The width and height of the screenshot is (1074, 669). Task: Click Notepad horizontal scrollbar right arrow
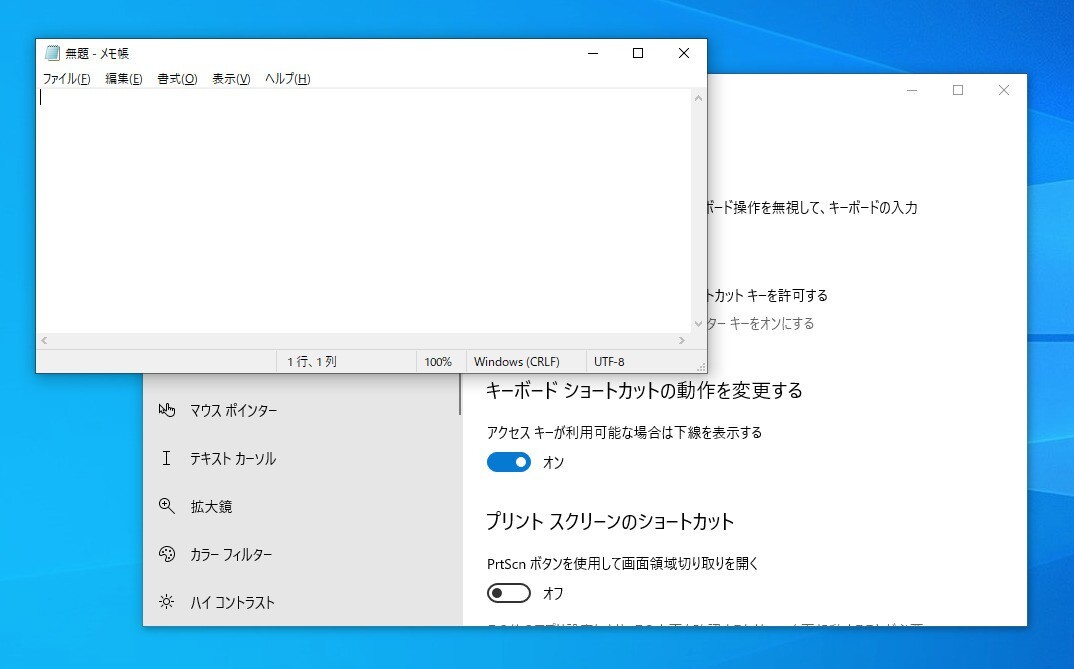point(682,340)
